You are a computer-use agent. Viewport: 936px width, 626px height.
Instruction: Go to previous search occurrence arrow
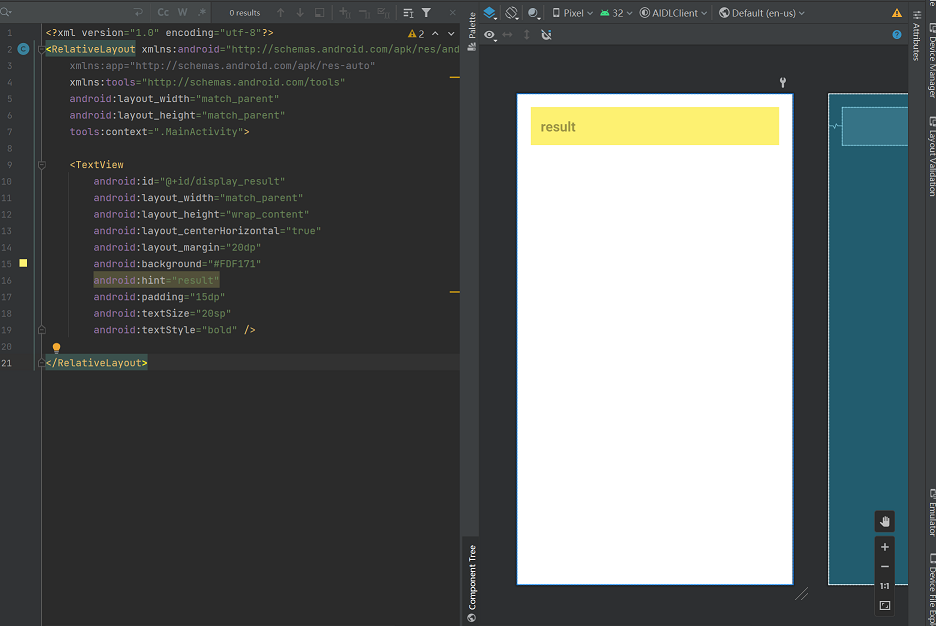click(x=281, y=13)
